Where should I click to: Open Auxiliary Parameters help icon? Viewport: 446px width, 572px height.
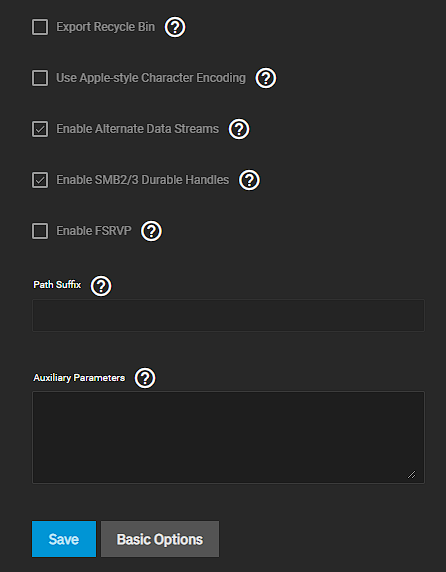tap(145, 378)
